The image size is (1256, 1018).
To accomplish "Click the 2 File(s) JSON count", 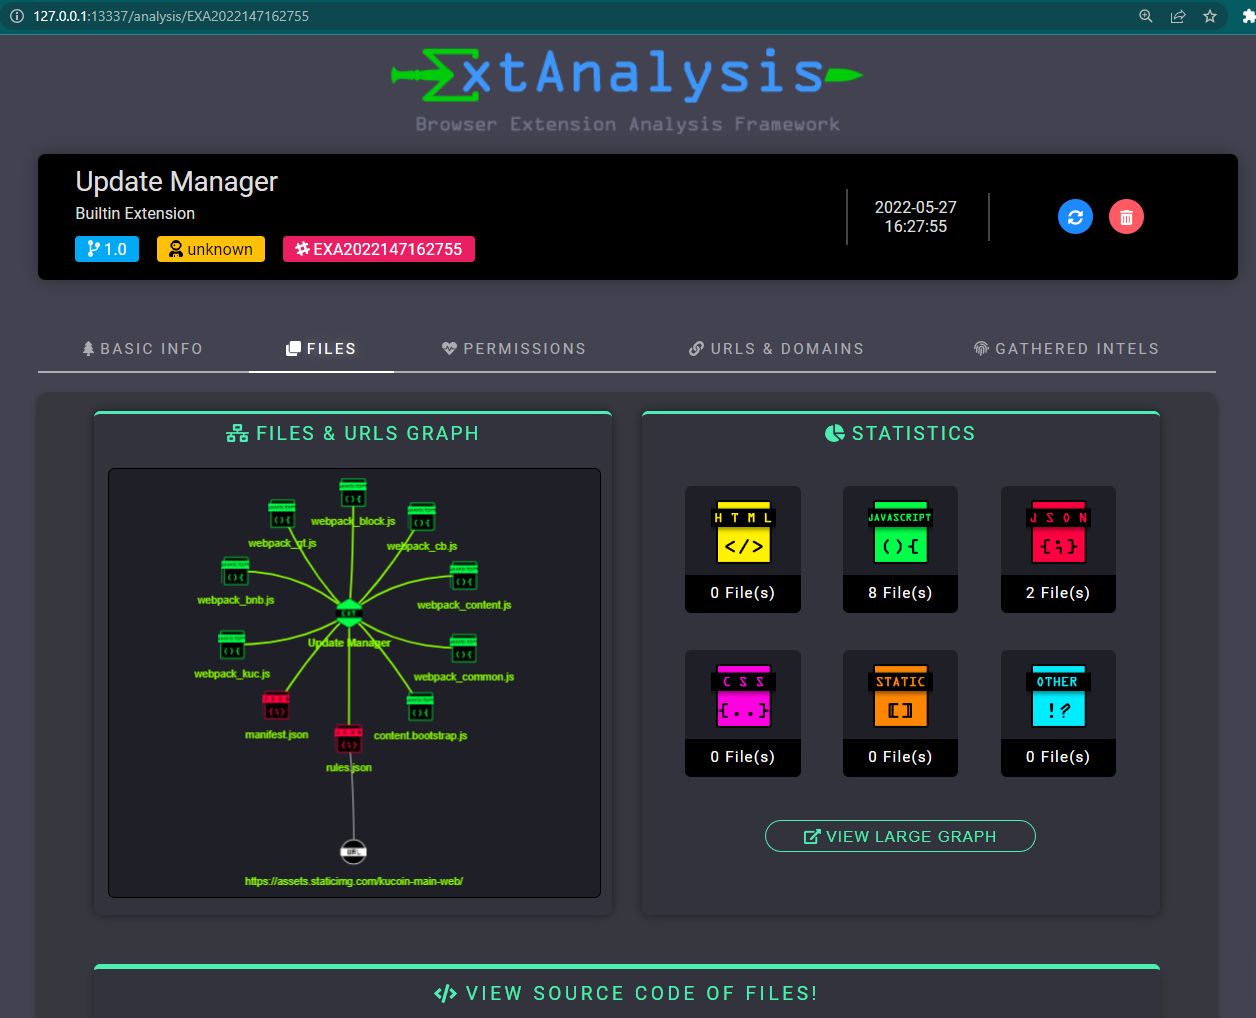I will (x=1058, y=593).
